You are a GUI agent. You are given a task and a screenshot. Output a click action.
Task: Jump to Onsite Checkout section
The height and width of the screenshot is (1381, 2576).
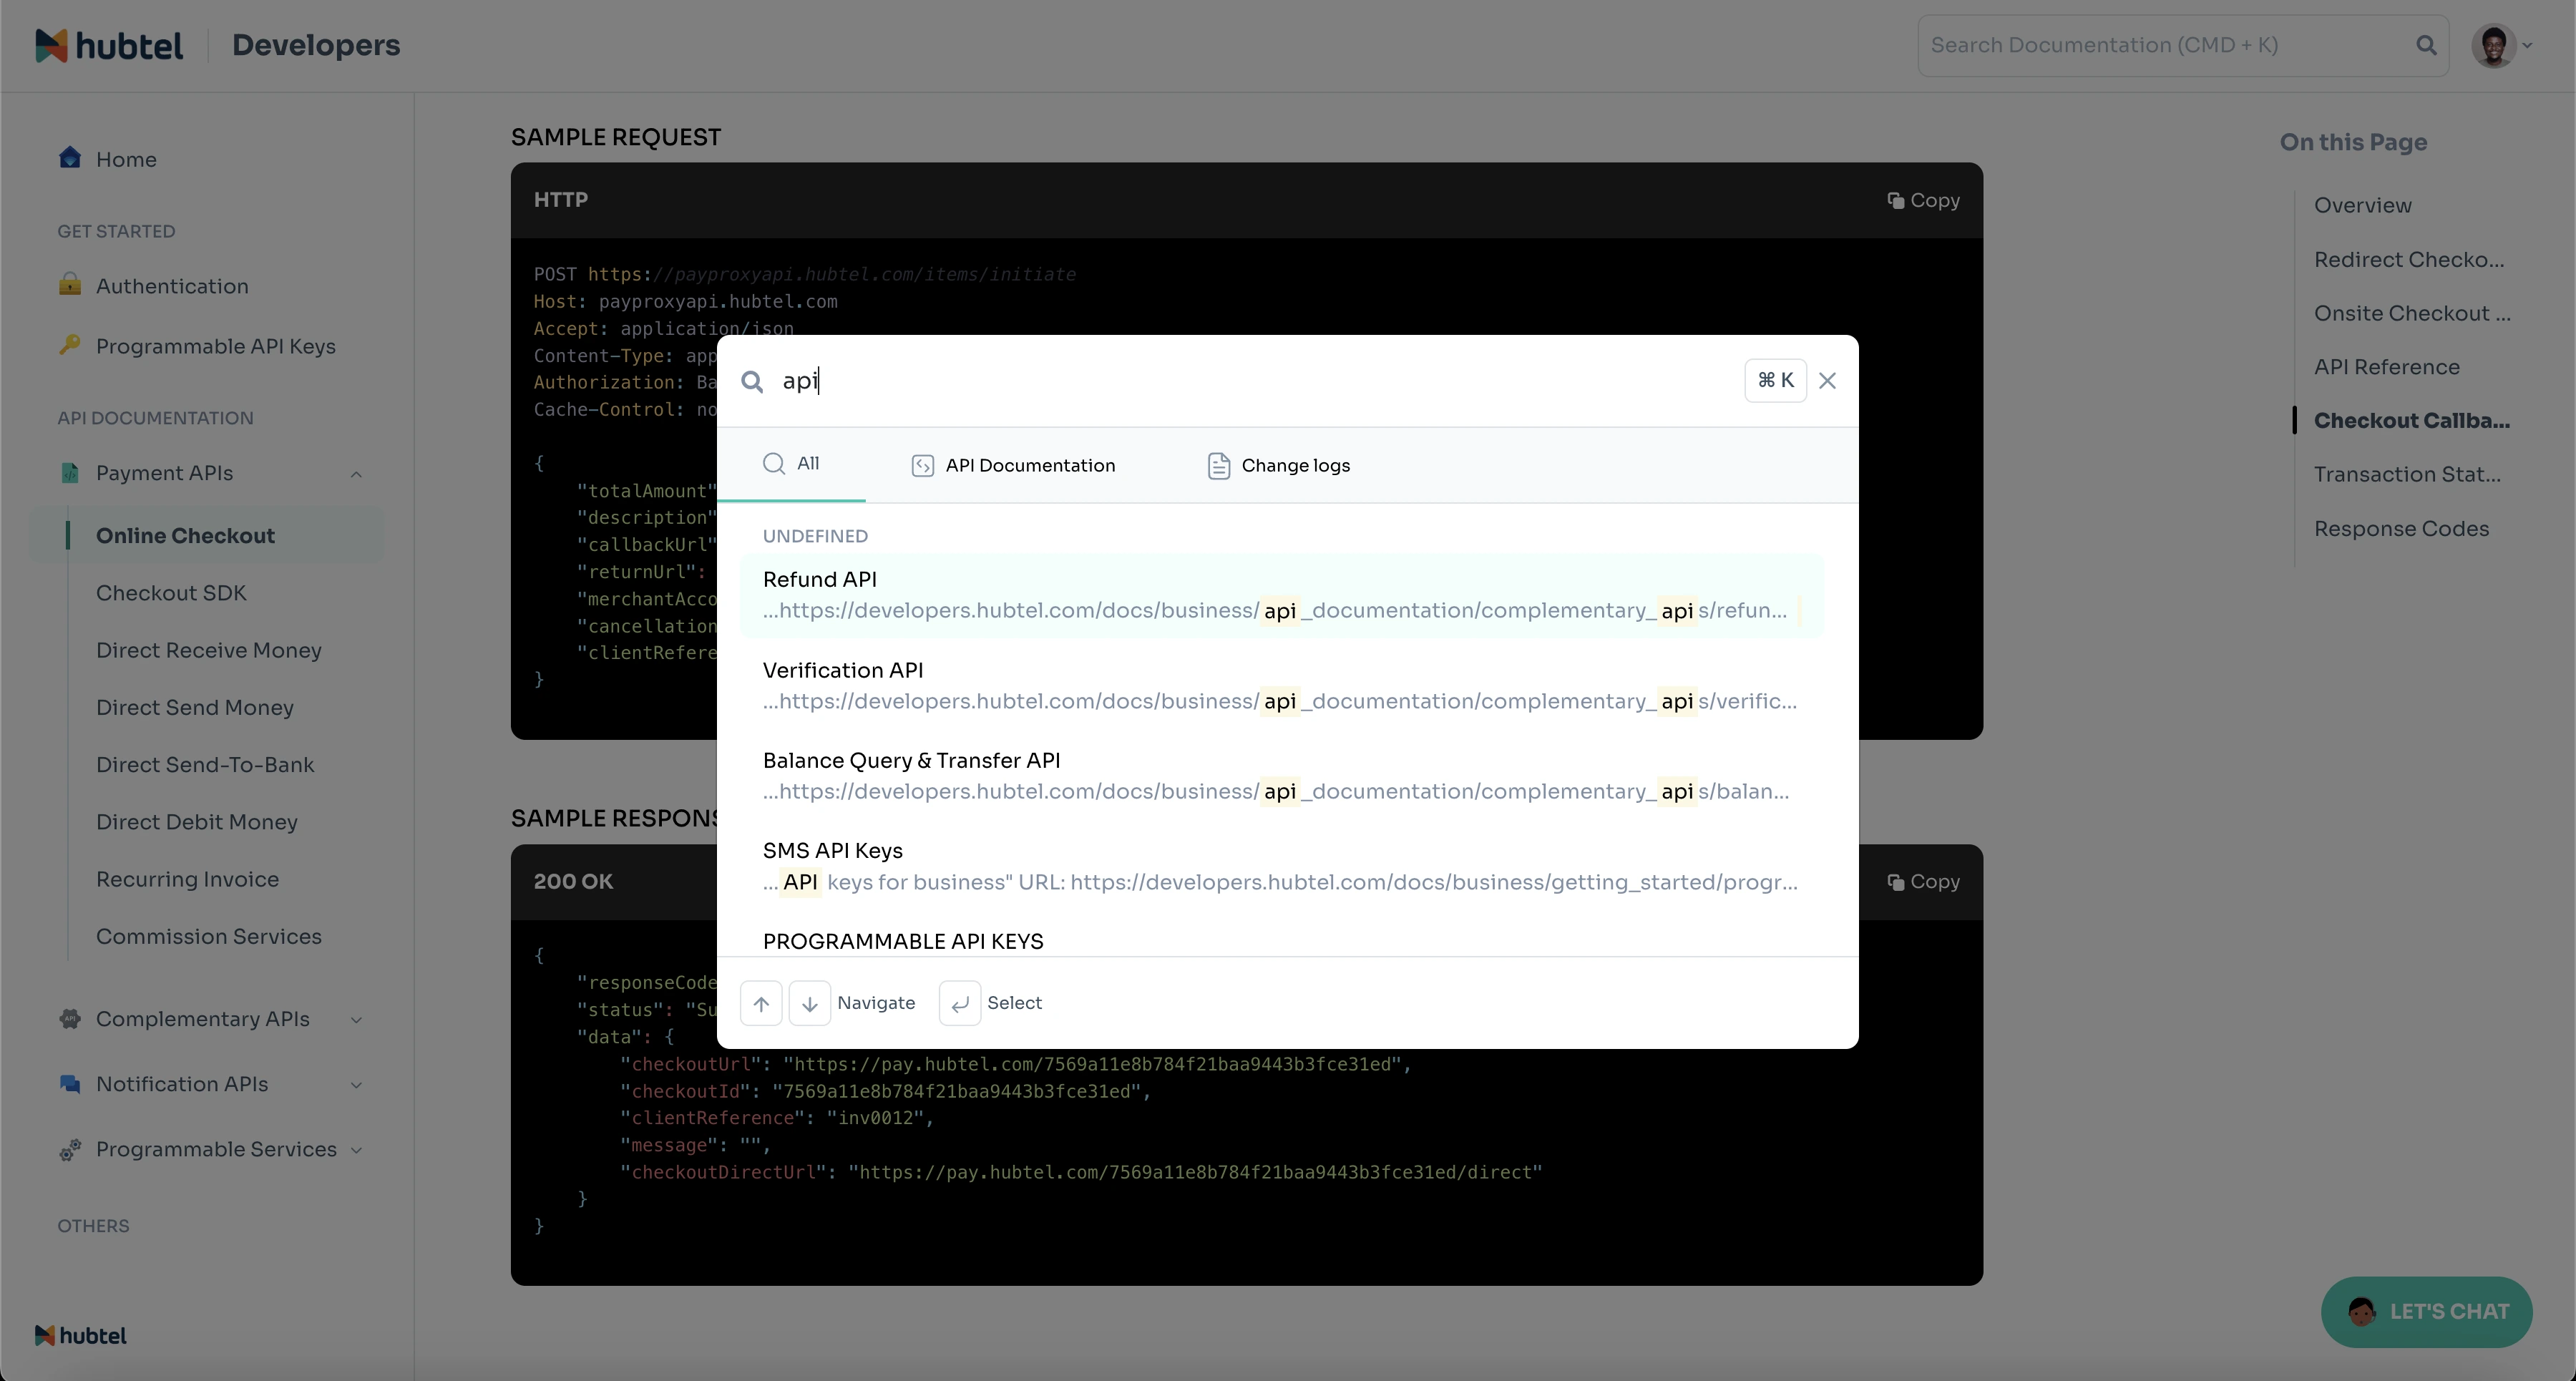pos(2412,313)
